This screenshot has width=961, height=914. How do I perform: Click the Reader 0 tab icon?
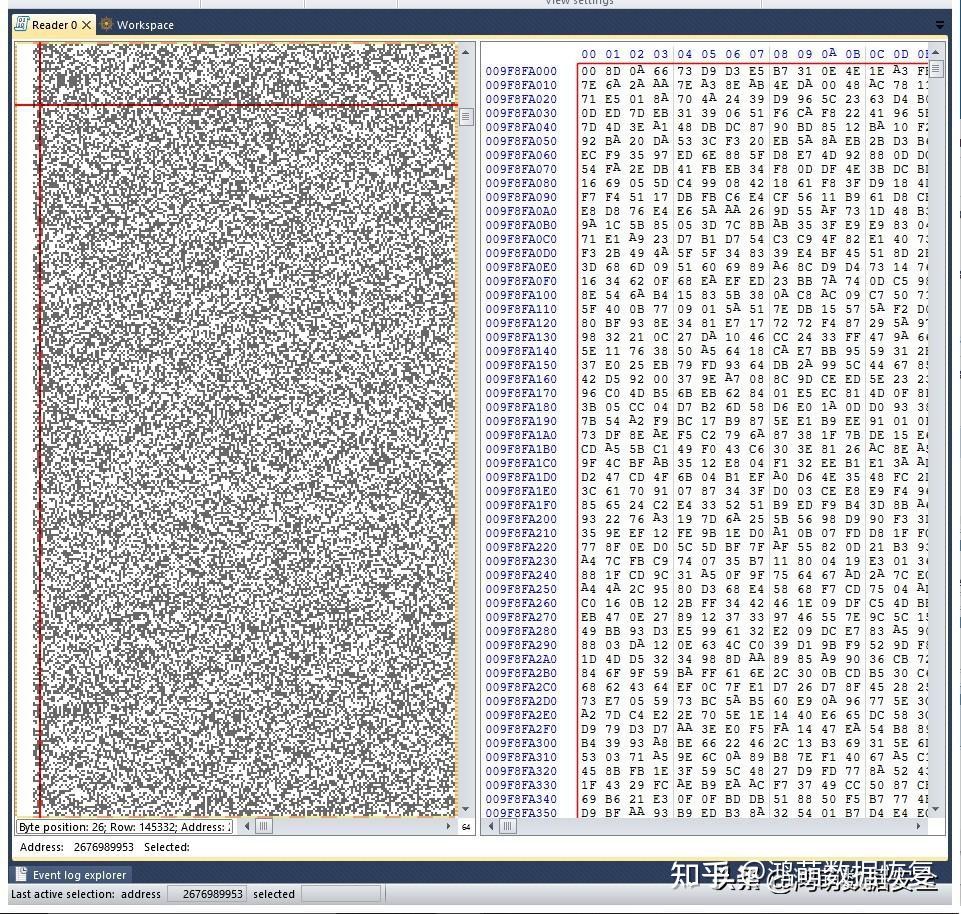click(x=21, y=25)
